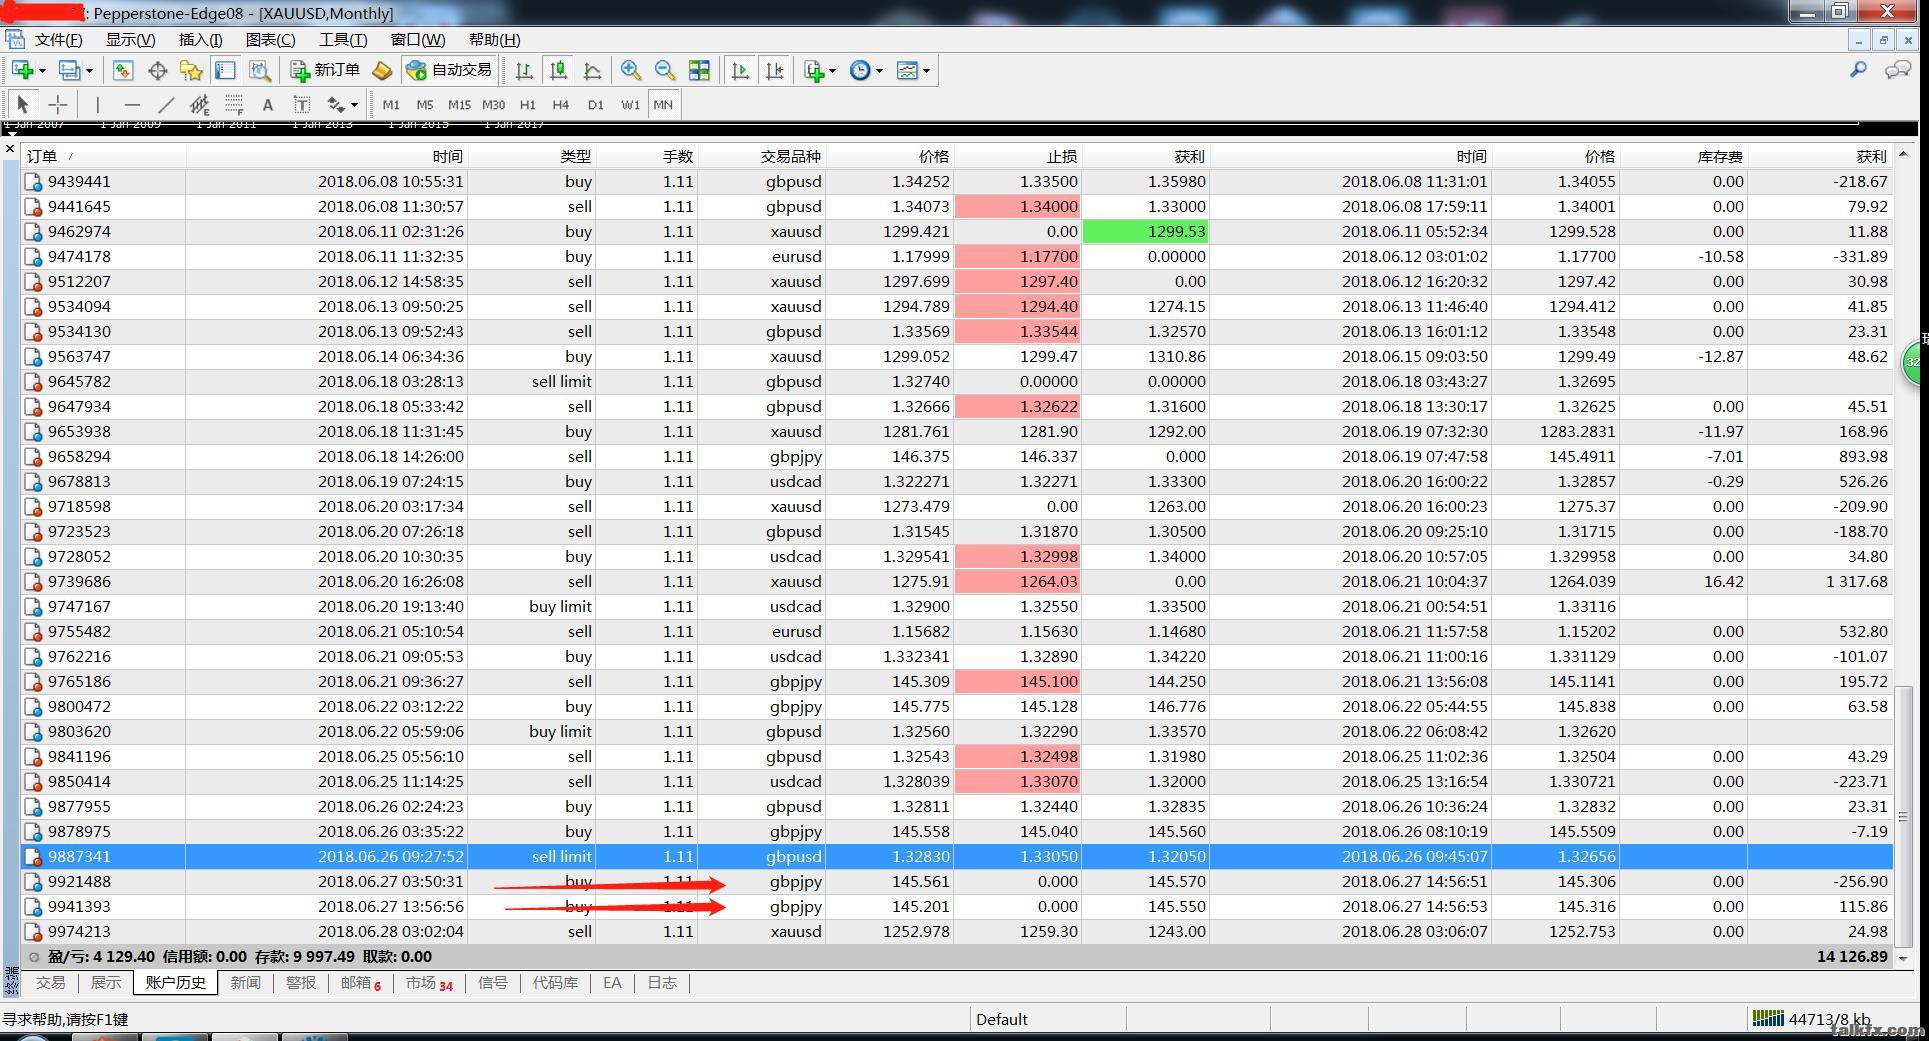Switch to M5 timeframe

(x=425, y=104)
